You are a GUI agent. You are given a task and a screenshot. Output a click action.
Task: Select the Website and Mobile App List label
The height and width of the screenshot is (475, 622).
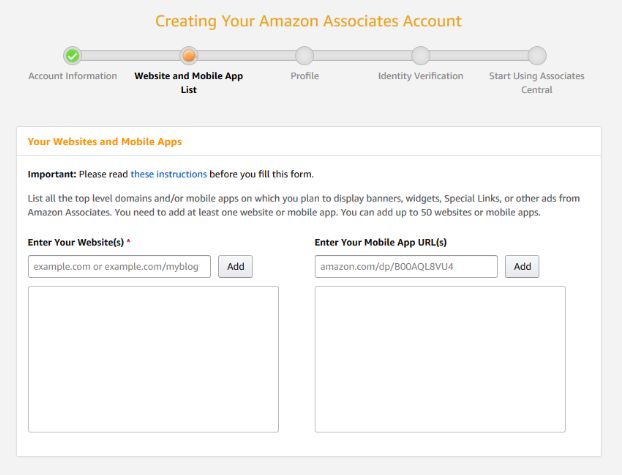click(188, 82)
